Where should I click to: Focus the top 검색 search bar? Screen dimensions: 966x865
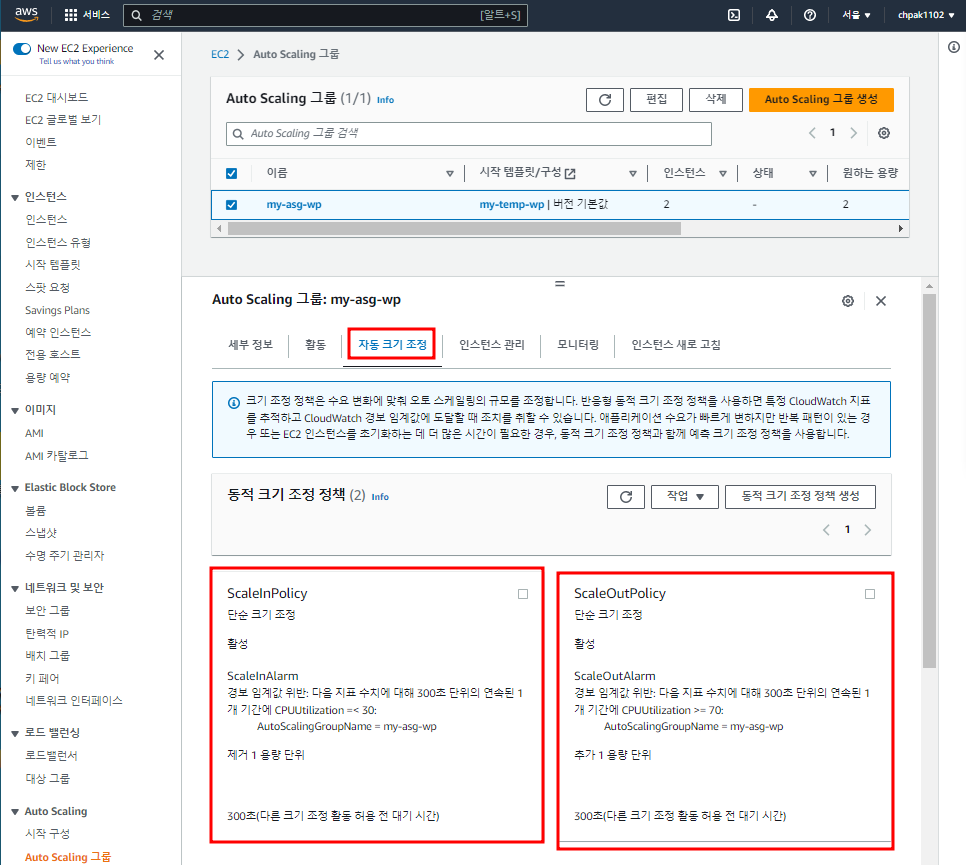[x=325, y=15]
